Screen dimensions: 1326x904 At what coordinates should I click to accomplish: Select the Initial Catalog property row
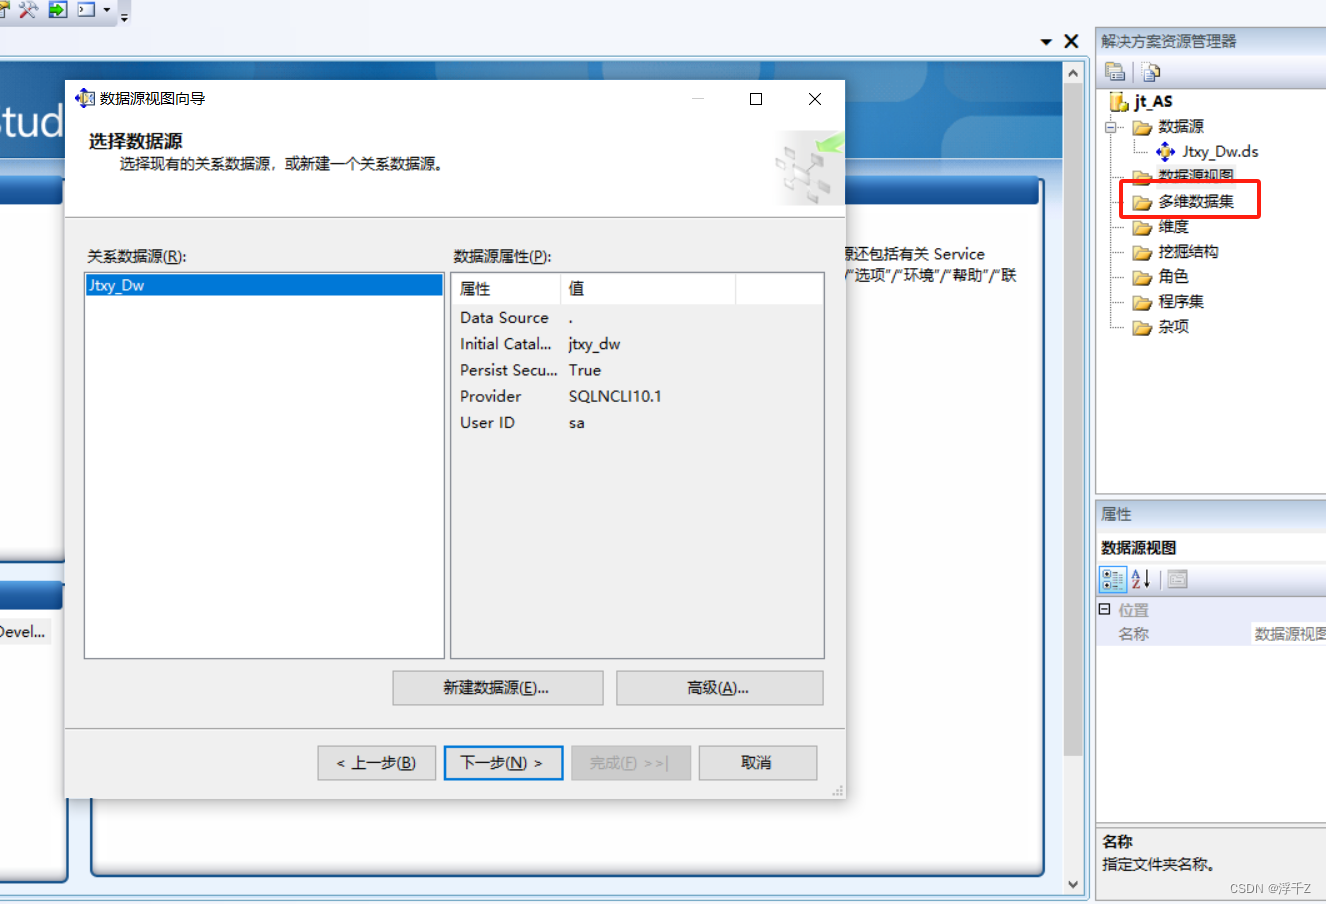(x=637, y=344)
